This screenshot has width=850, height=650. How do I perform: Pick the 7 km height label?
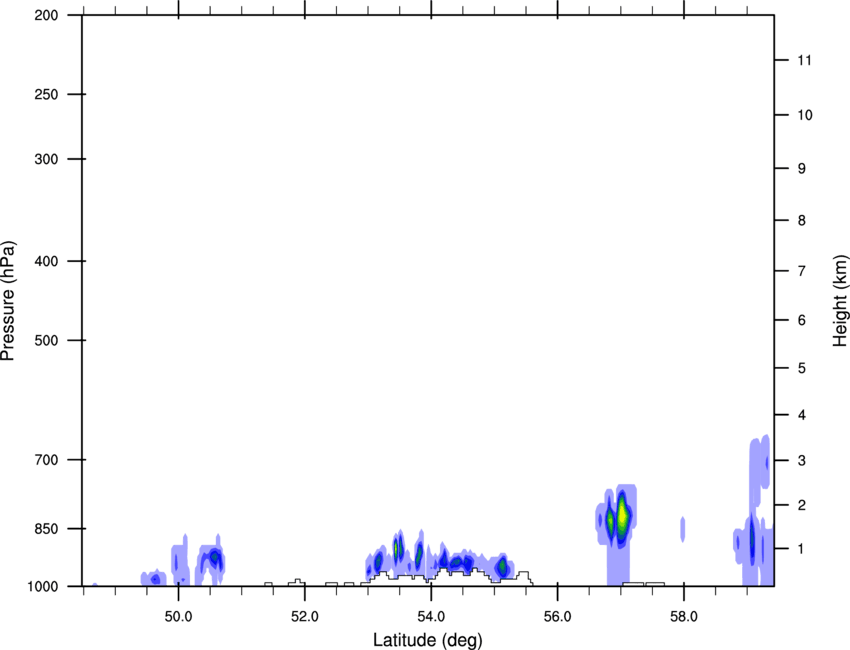pyautogui.click(x=802, y=271)
